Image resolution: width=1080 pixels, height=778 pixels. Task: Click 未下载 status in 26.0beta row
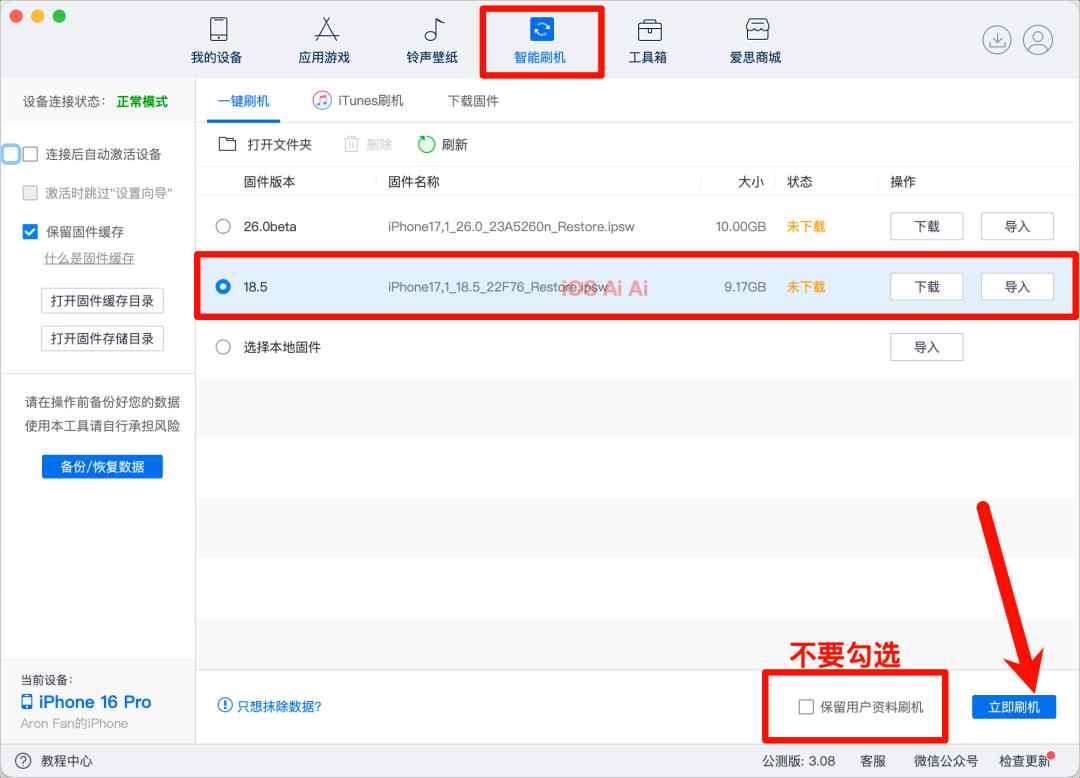point(806,227)
